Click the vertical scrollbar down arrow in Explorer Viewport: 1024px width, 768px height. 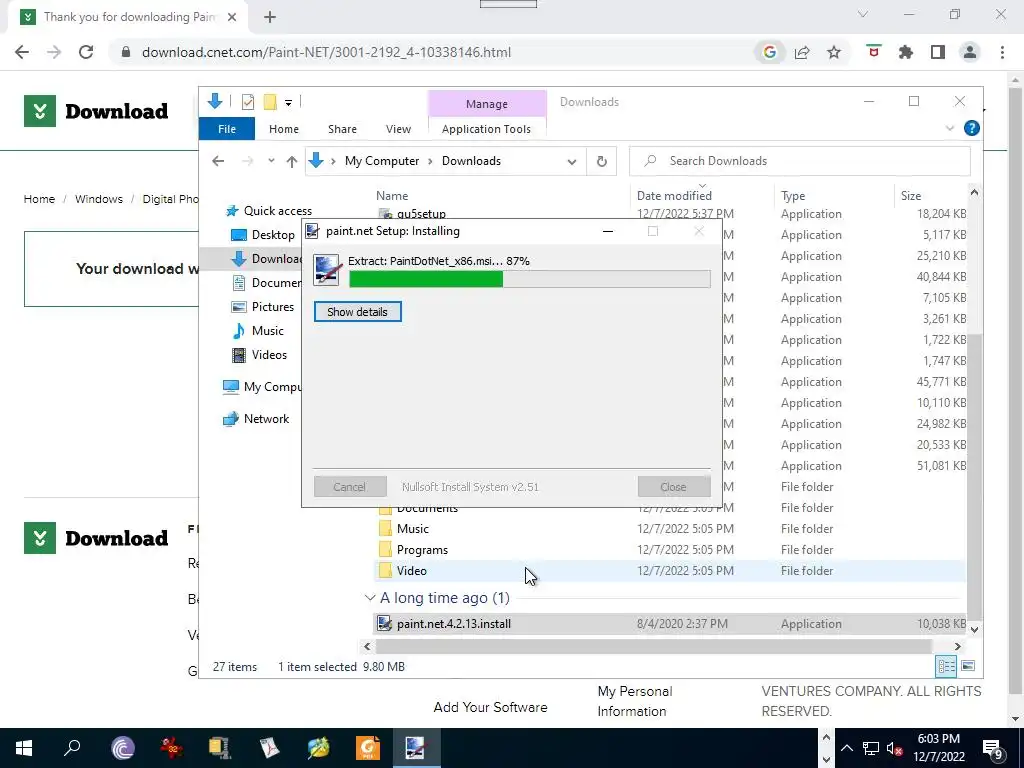[x=974, y=630]
